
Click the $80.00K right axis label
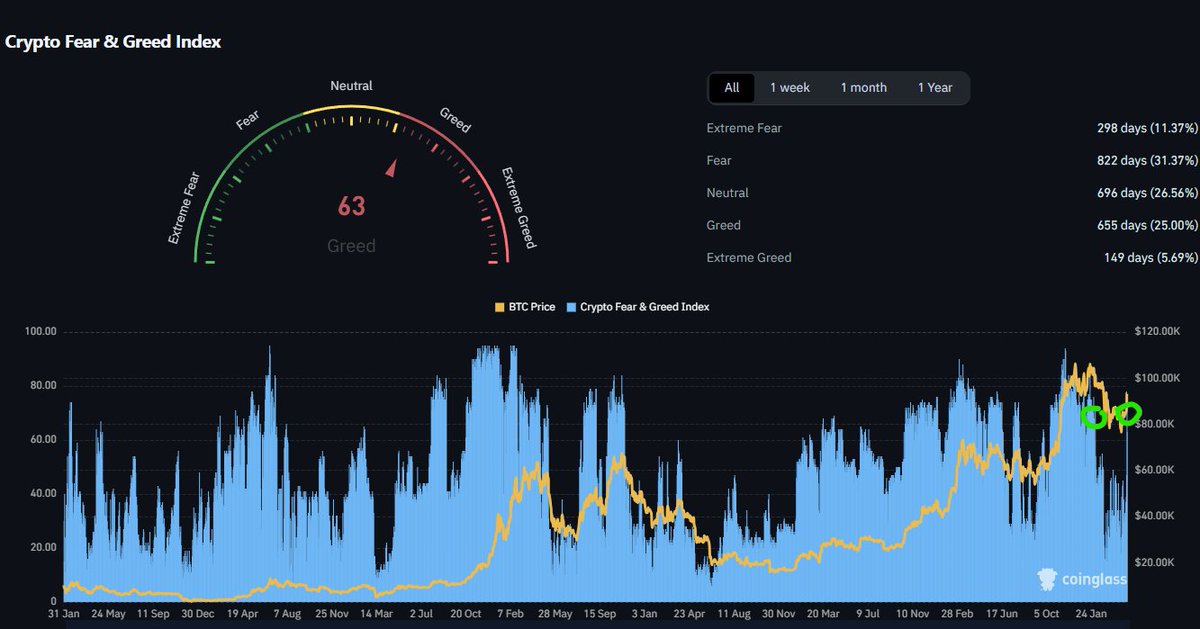pyautogui.click(x=1156, y=424)
